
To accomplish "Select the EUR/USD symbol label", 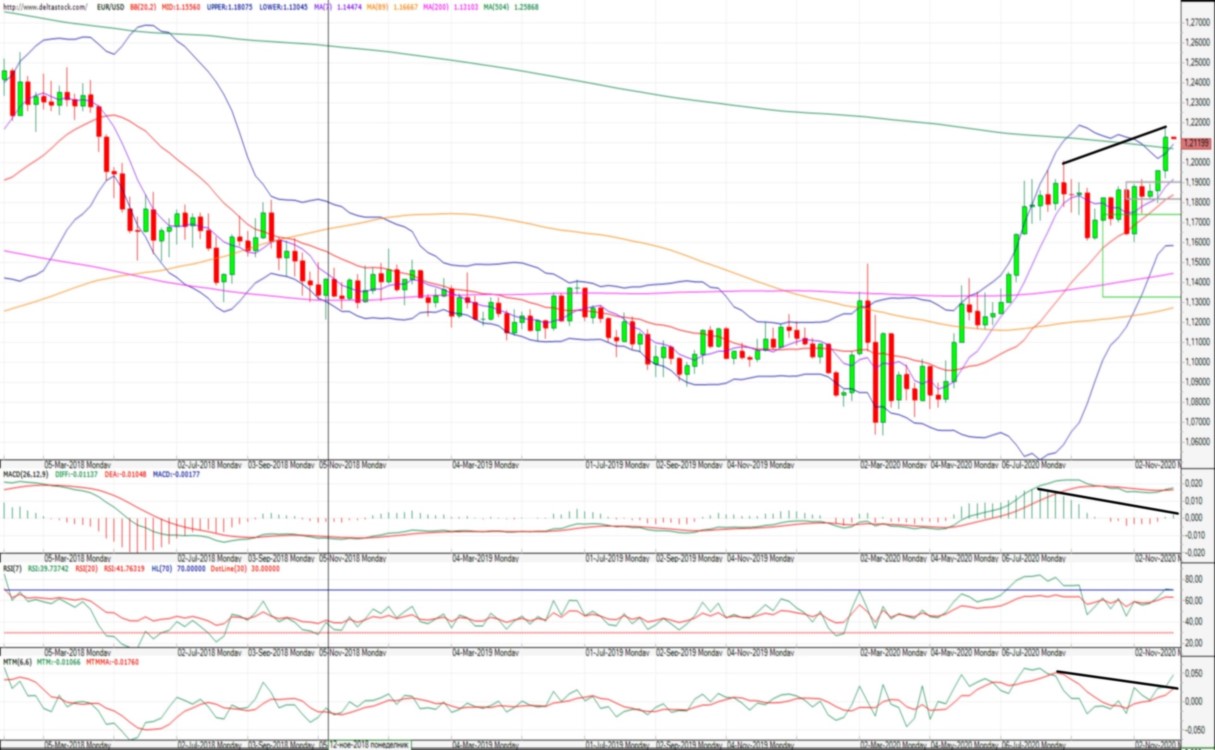I will coord(110,7).
